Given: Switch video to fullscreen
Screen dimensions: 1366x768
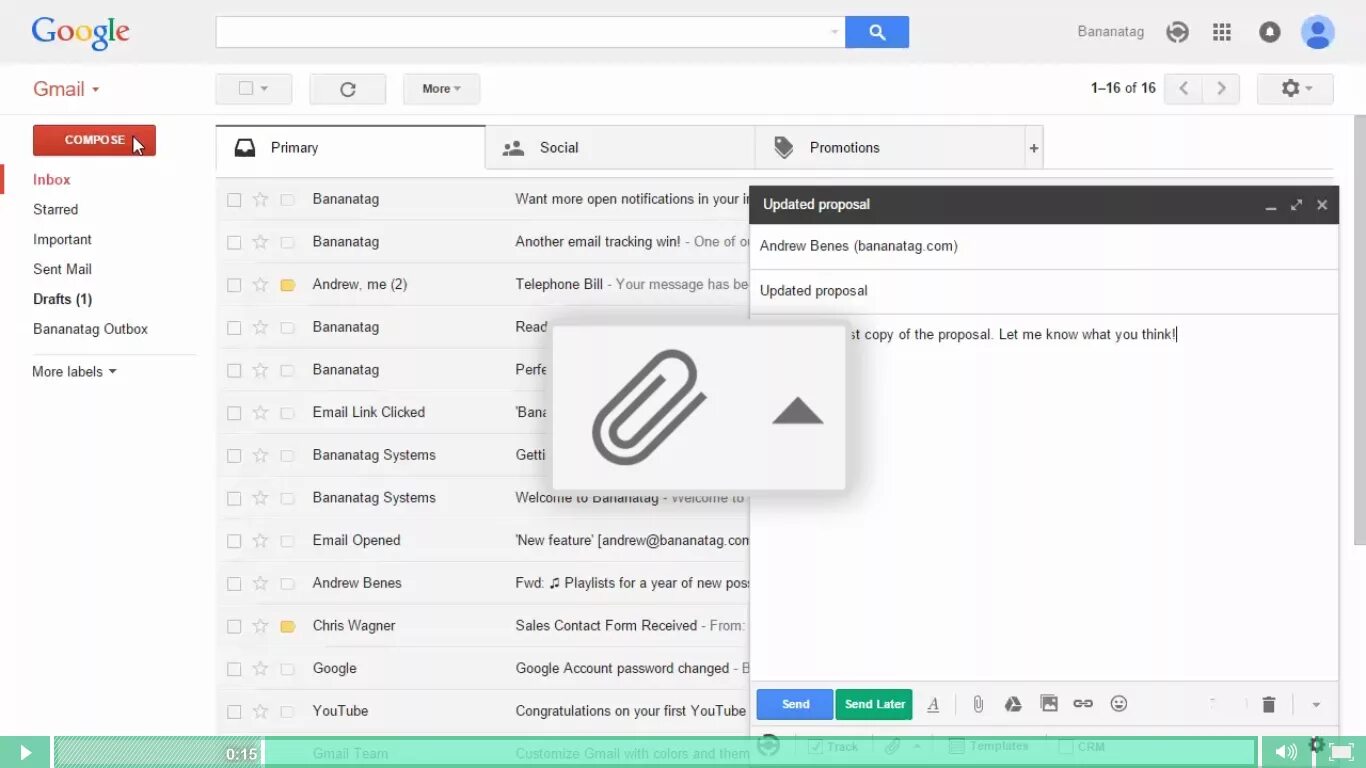Looking at the screenshot, I should coord(1343,752).
